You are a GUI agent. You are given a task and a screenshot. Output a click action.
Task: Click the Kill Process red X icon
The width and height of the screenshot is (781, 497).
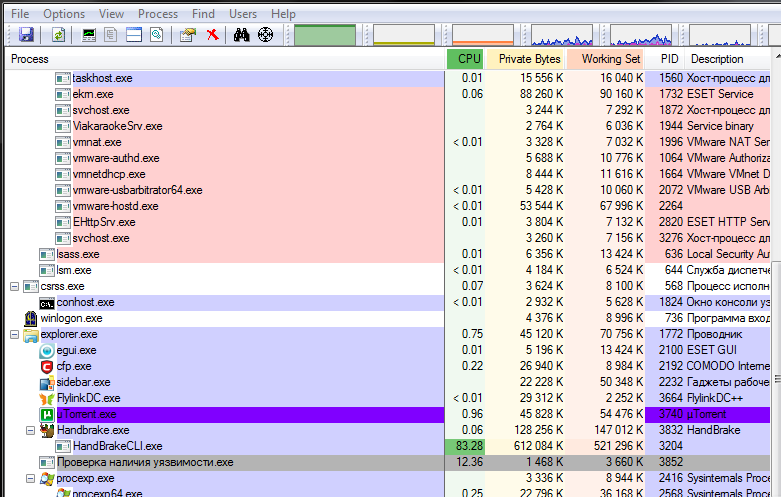point(212,35)
